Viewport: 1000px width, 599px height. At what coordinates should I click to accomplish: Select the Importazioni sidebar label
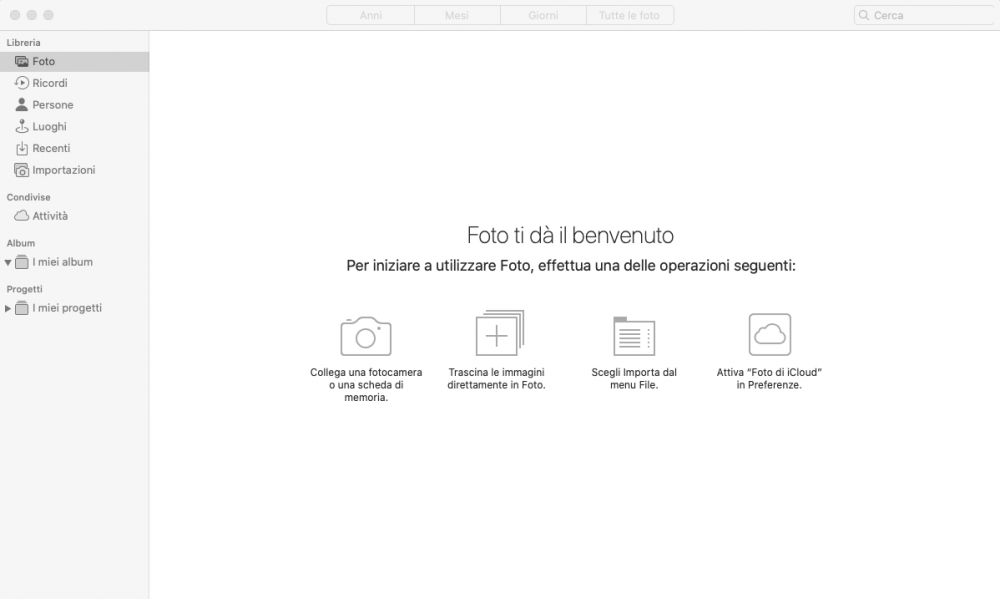coord(64,170)
